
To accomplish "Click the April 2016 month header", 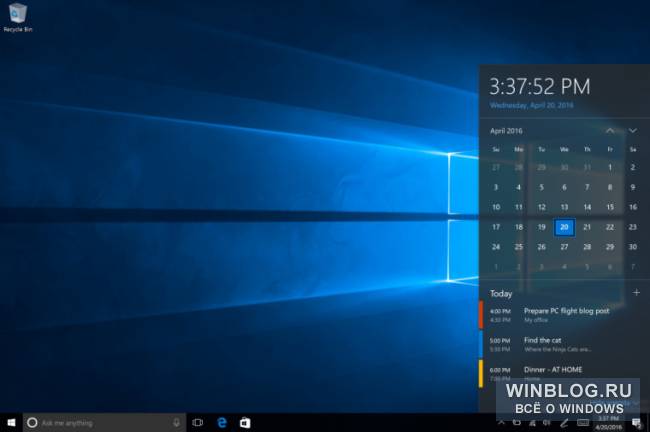I will pos(506,131).
